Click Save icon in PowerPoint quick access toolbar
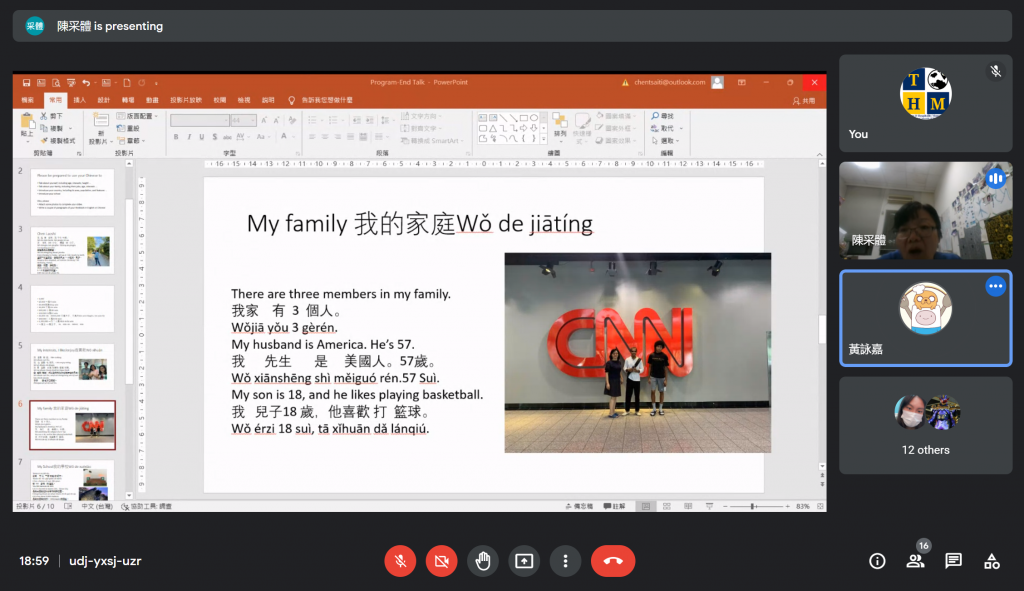Viewport: 1024px width, 591px height. click(x=26, y=83)
